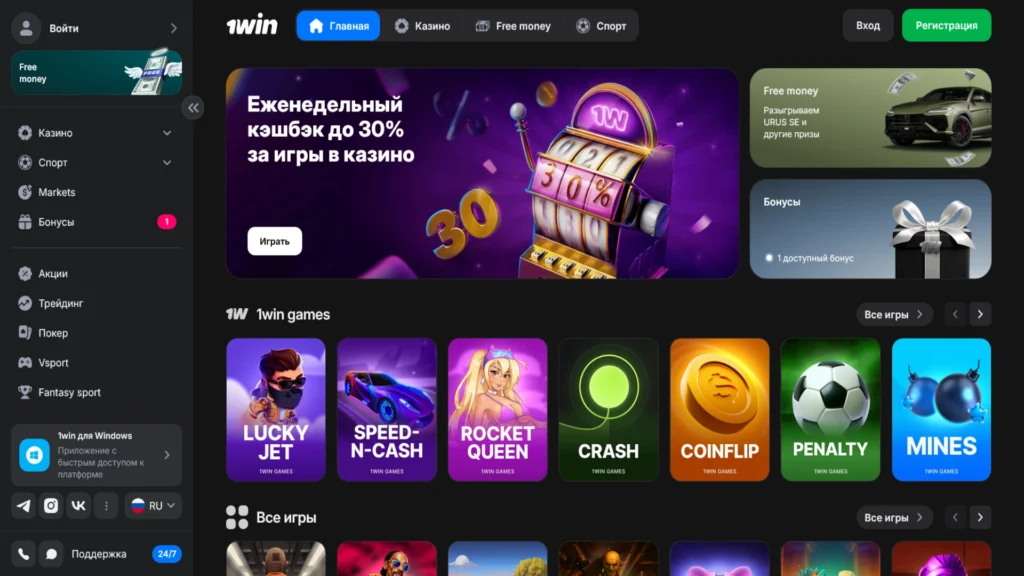Open the Instagram social icon

coord(51,505)
